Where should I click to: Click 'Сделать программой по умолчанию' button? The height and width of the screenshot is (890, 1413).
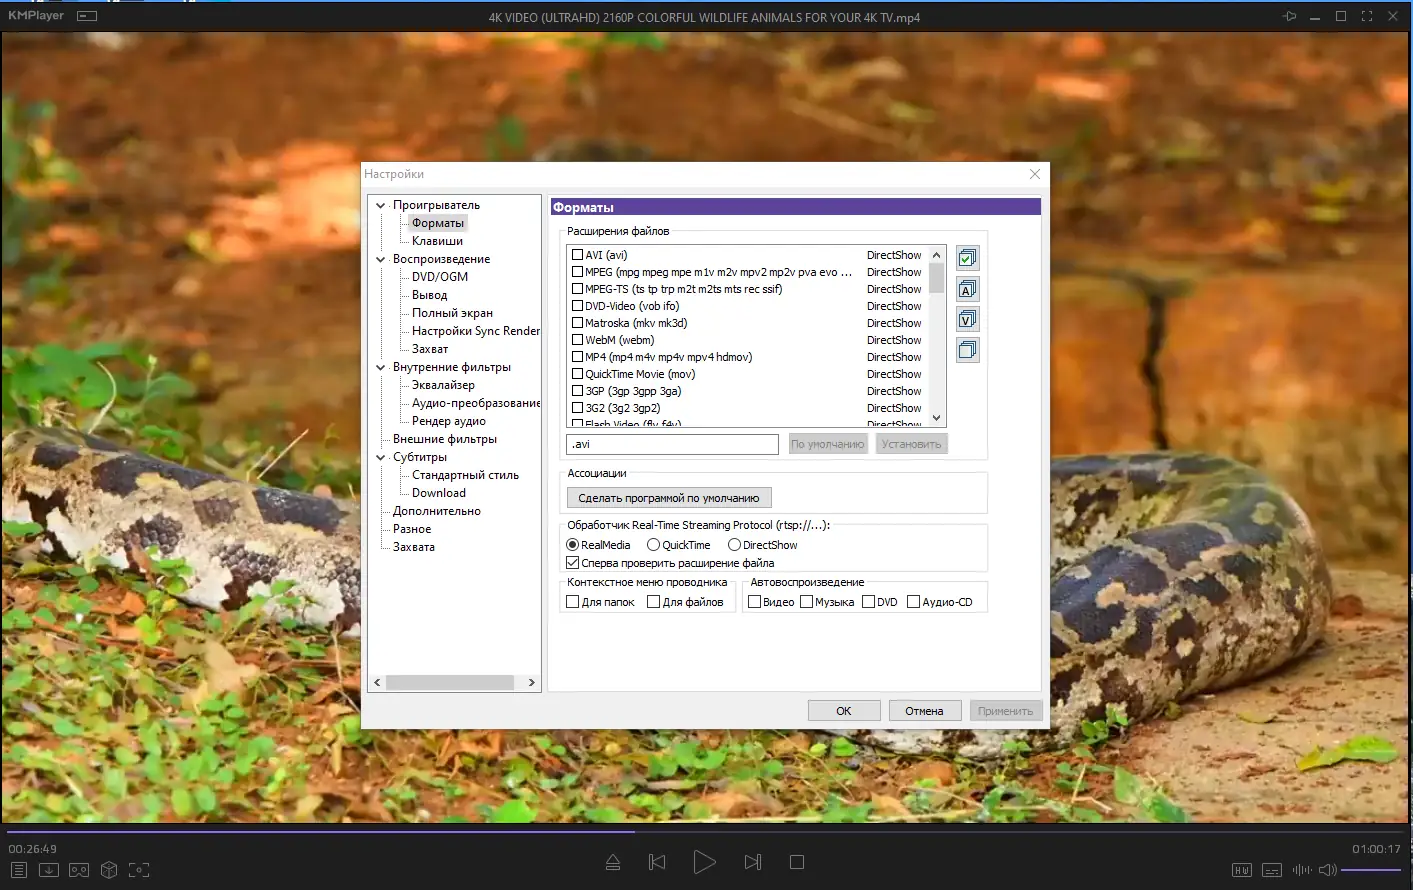point(669,498)
